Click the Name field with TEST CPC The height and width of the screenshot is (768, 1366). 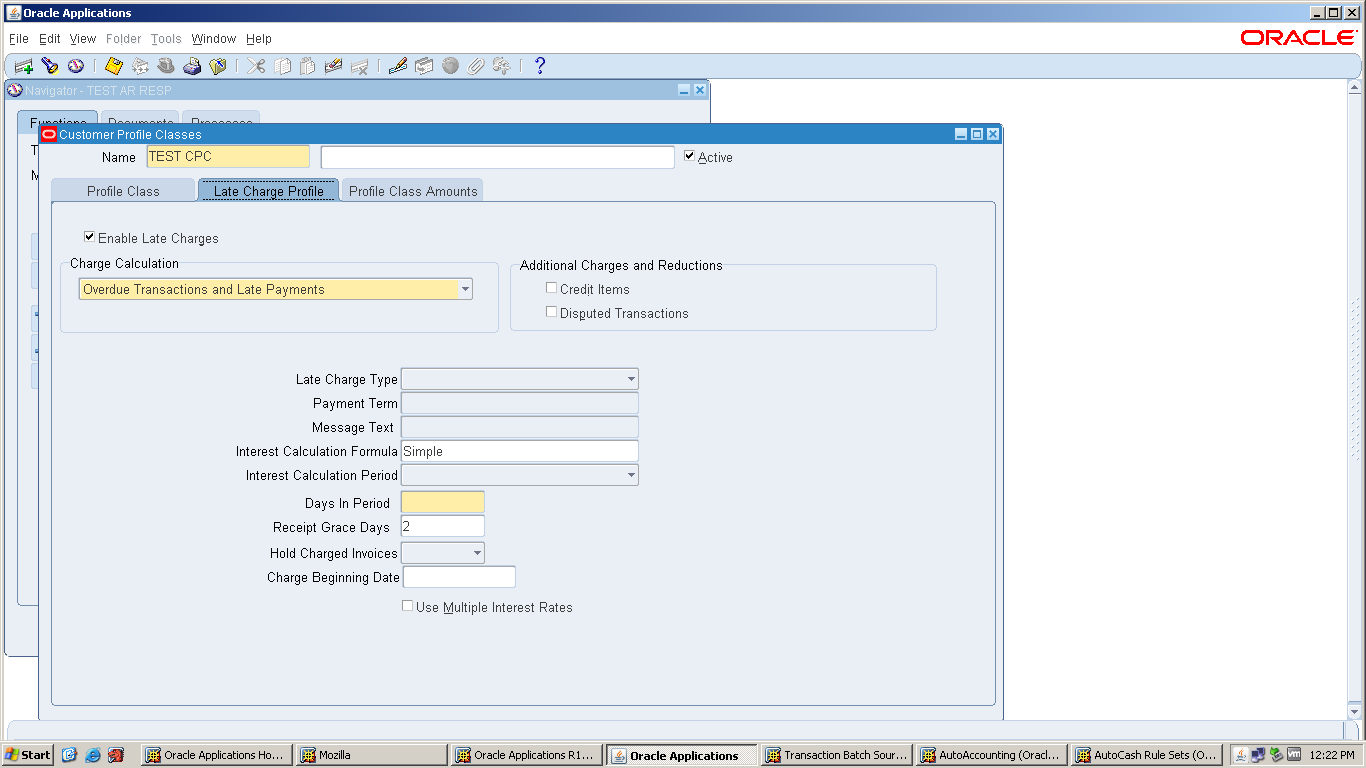(228, 157)
